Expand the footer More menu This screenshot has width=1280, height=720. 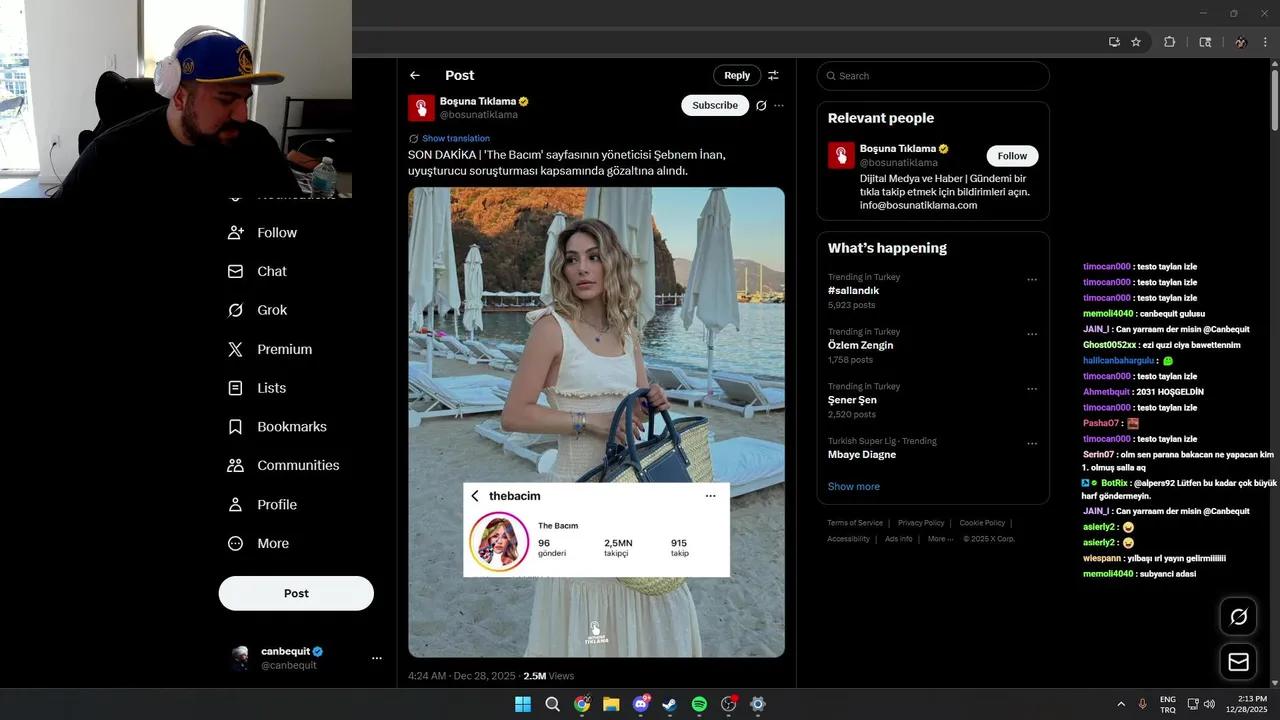[x=940, y=539]
